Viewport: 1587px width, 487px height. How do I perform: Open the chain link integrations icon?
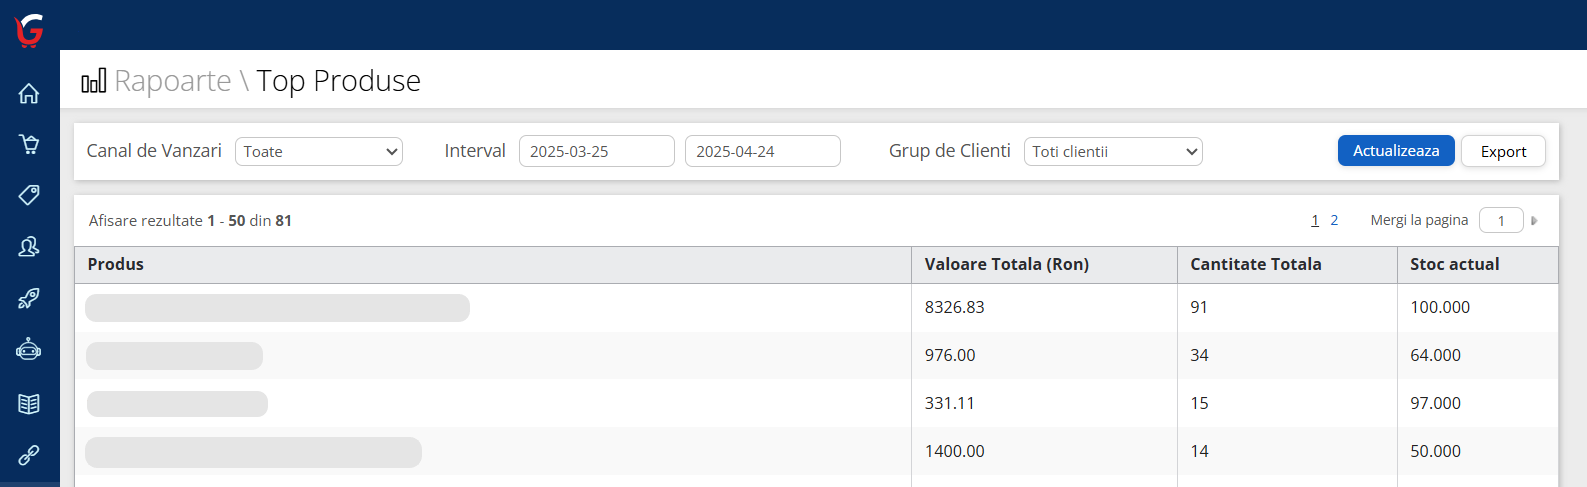(29, 455)
